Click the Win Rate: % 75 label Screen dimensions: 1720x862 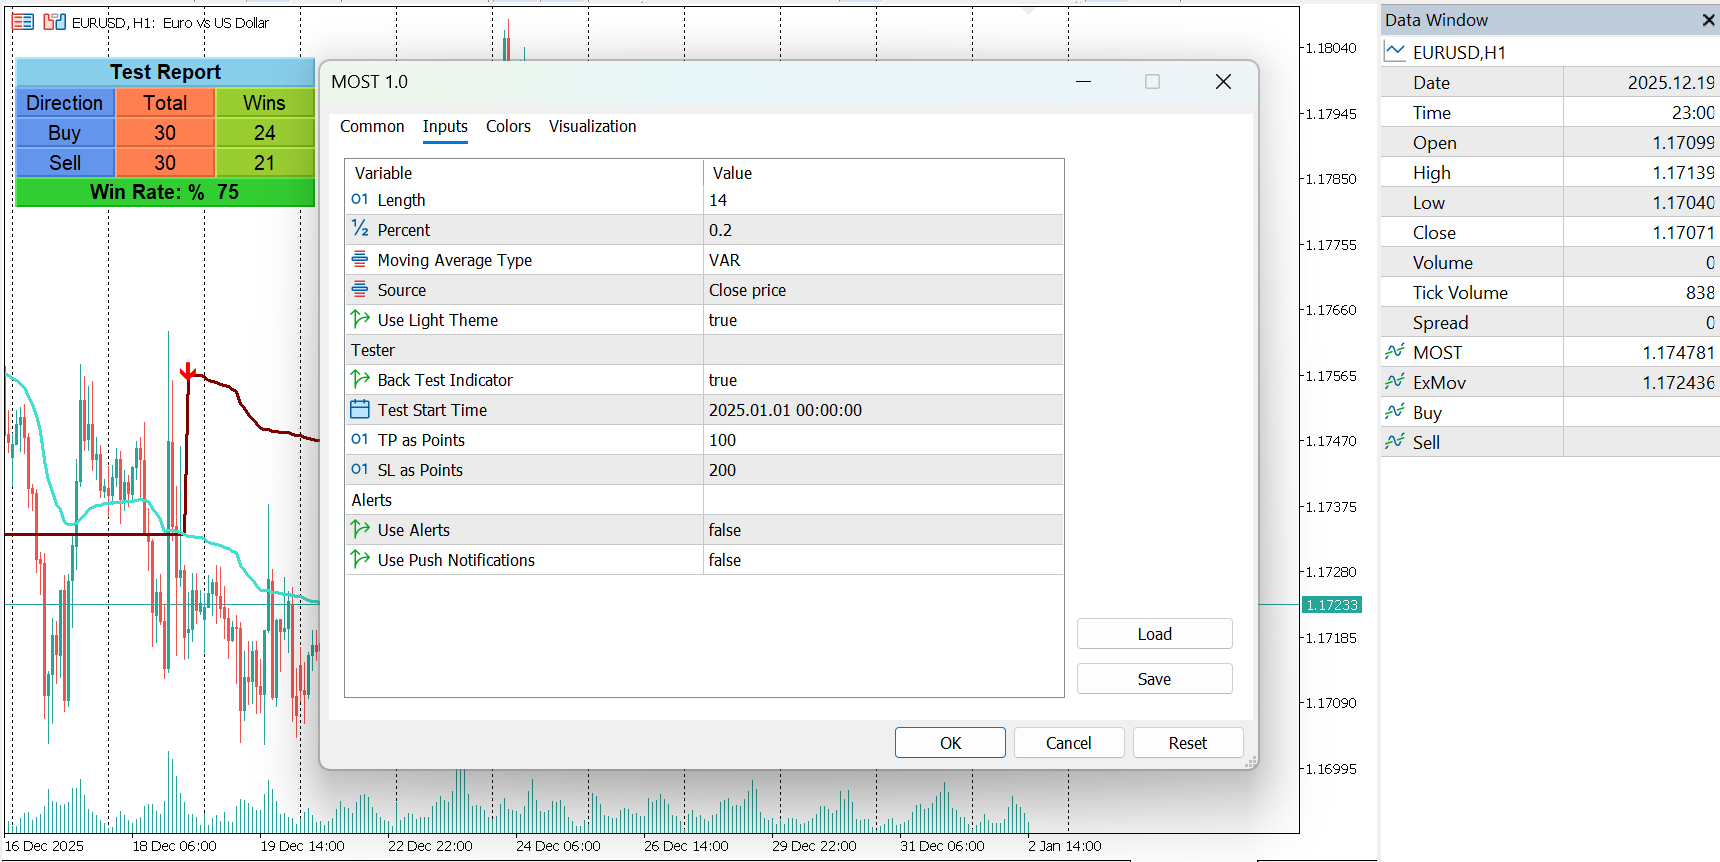(x=165, y=192)
